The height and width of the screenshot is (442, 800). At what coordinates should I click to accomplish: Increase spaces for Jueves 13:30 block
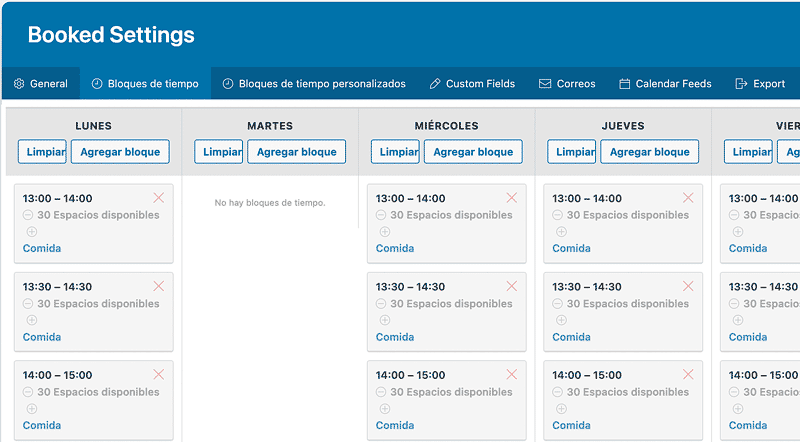click(x=561, y=320)
